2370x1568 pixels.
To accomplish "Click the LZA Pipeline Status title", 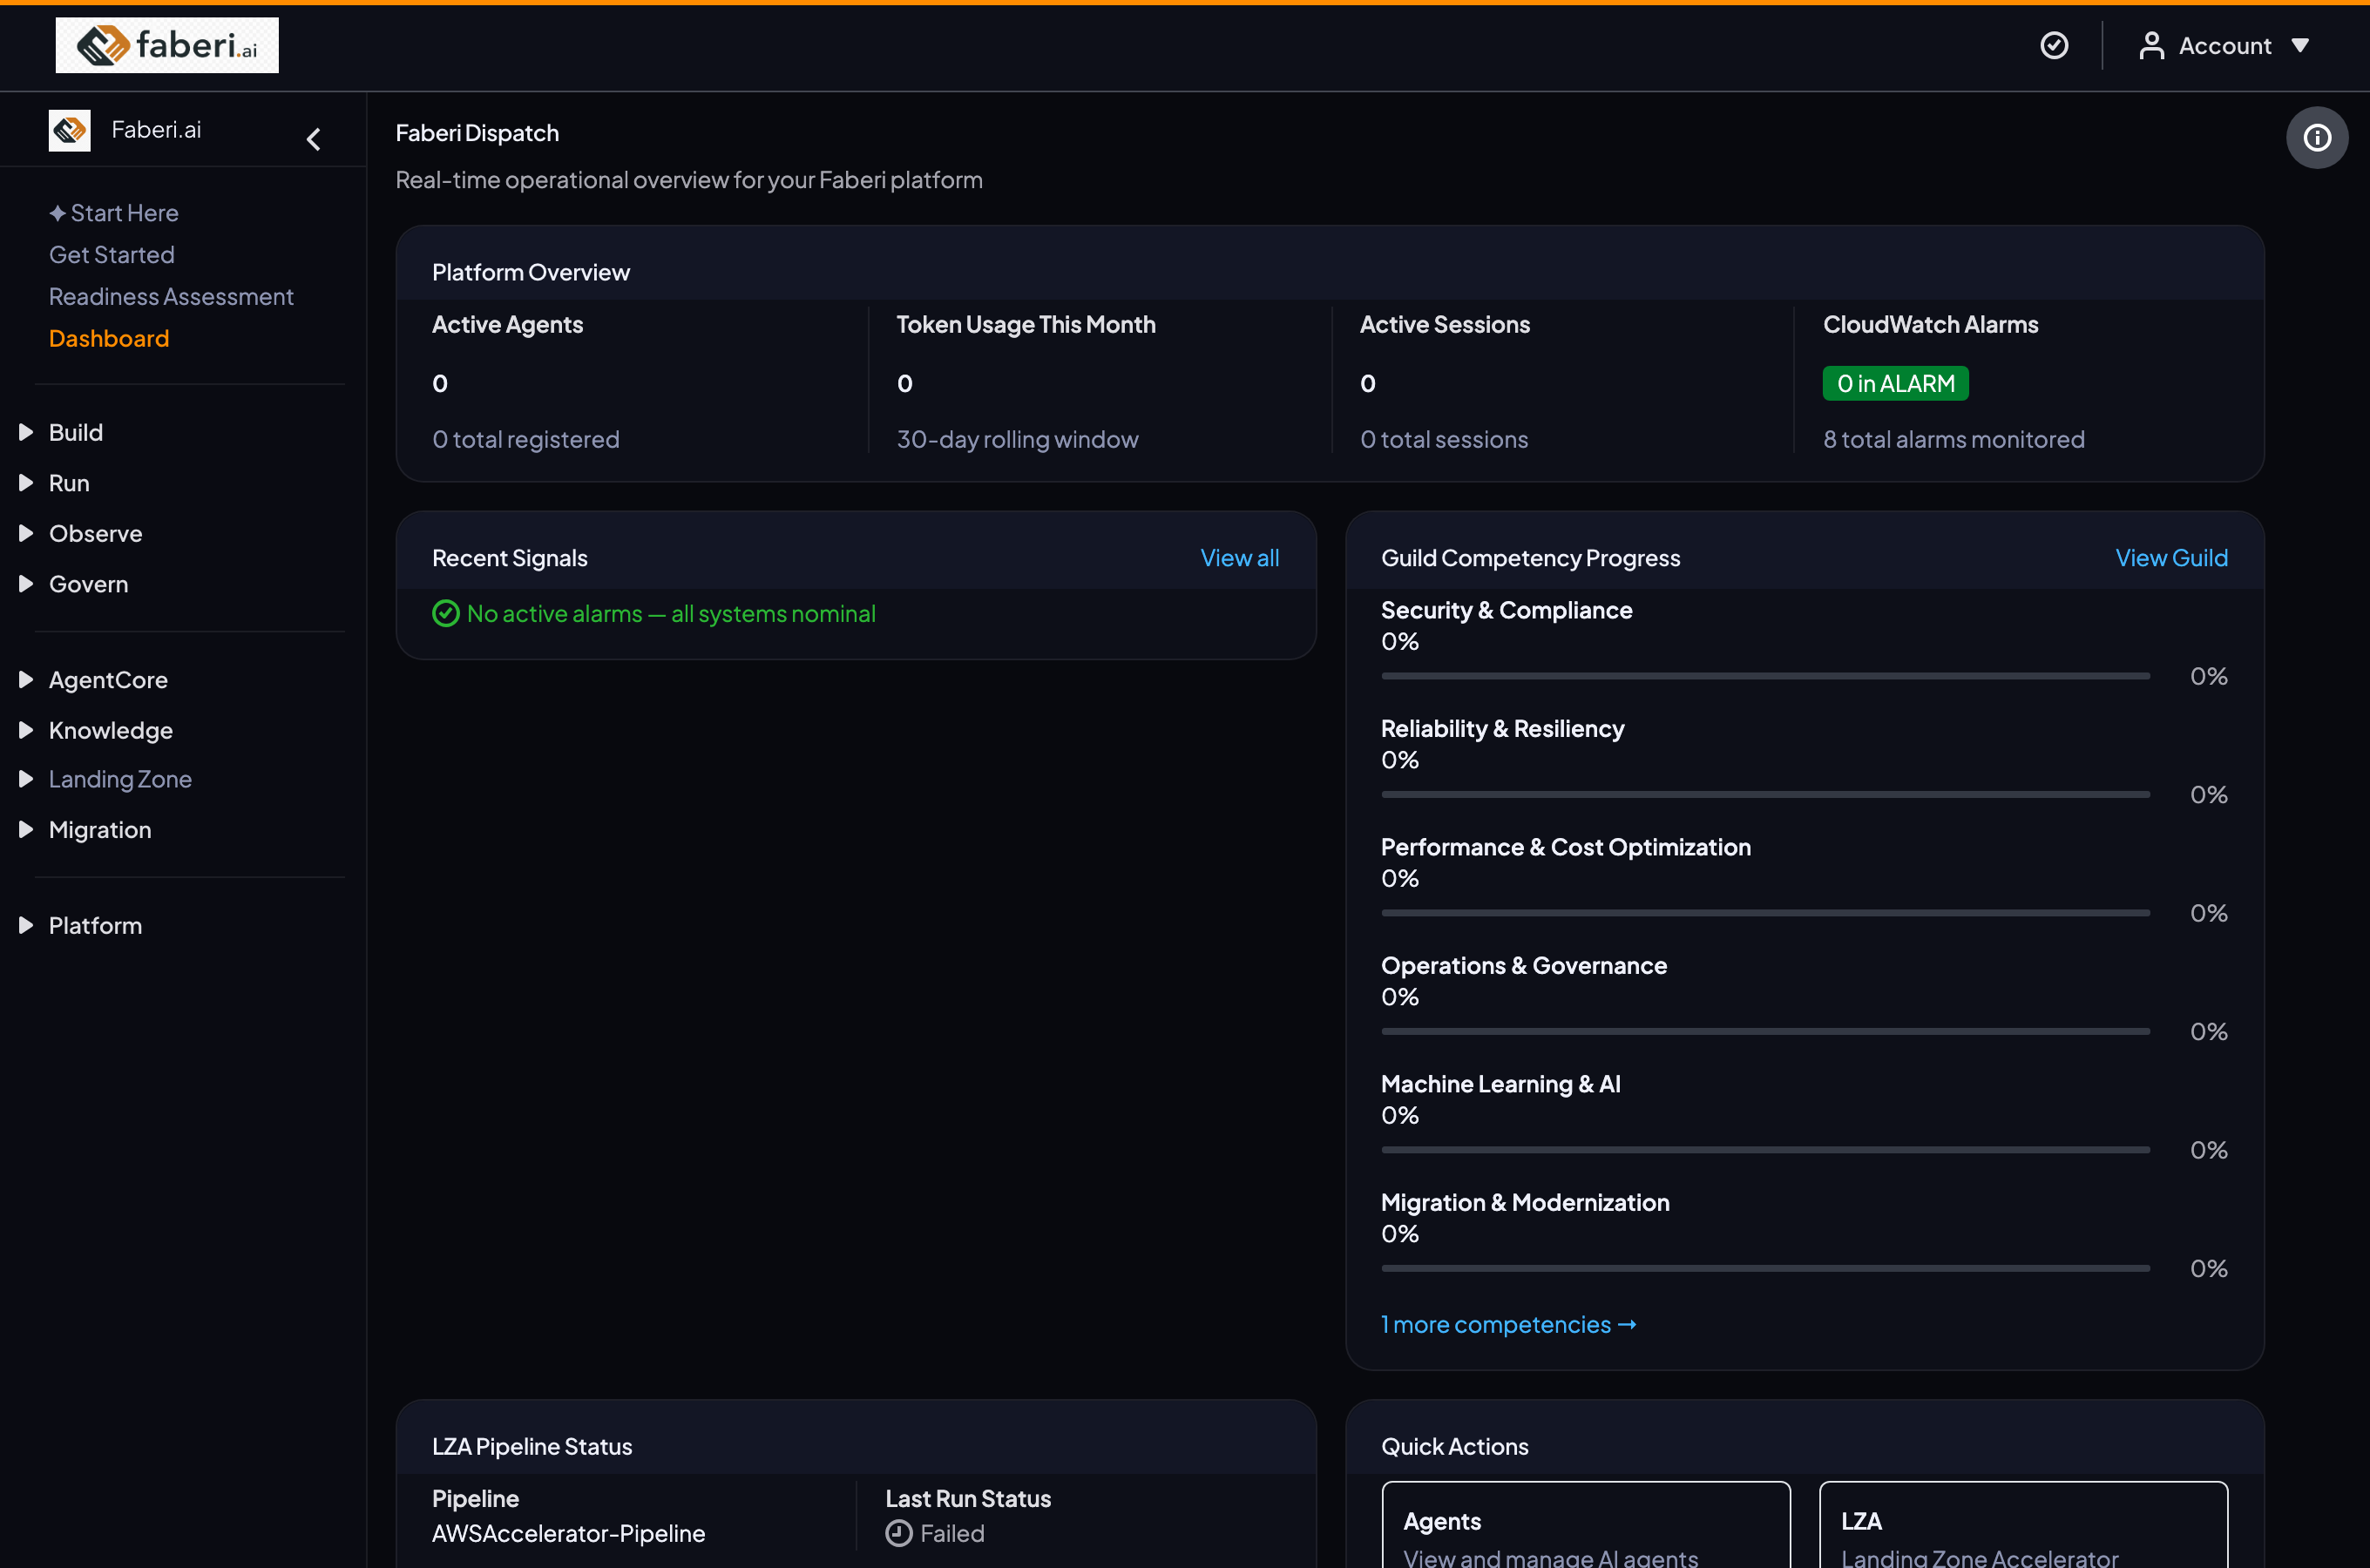I will coord(531,1446).
